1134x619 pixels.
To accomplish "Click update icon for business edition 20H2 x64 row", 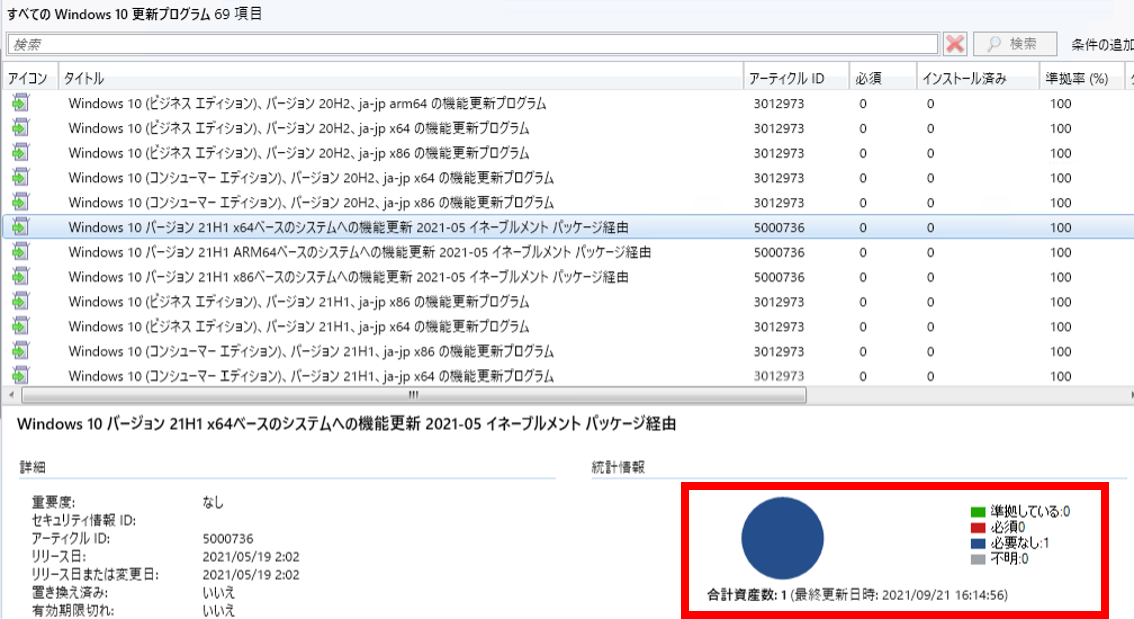I will [20, 128].
